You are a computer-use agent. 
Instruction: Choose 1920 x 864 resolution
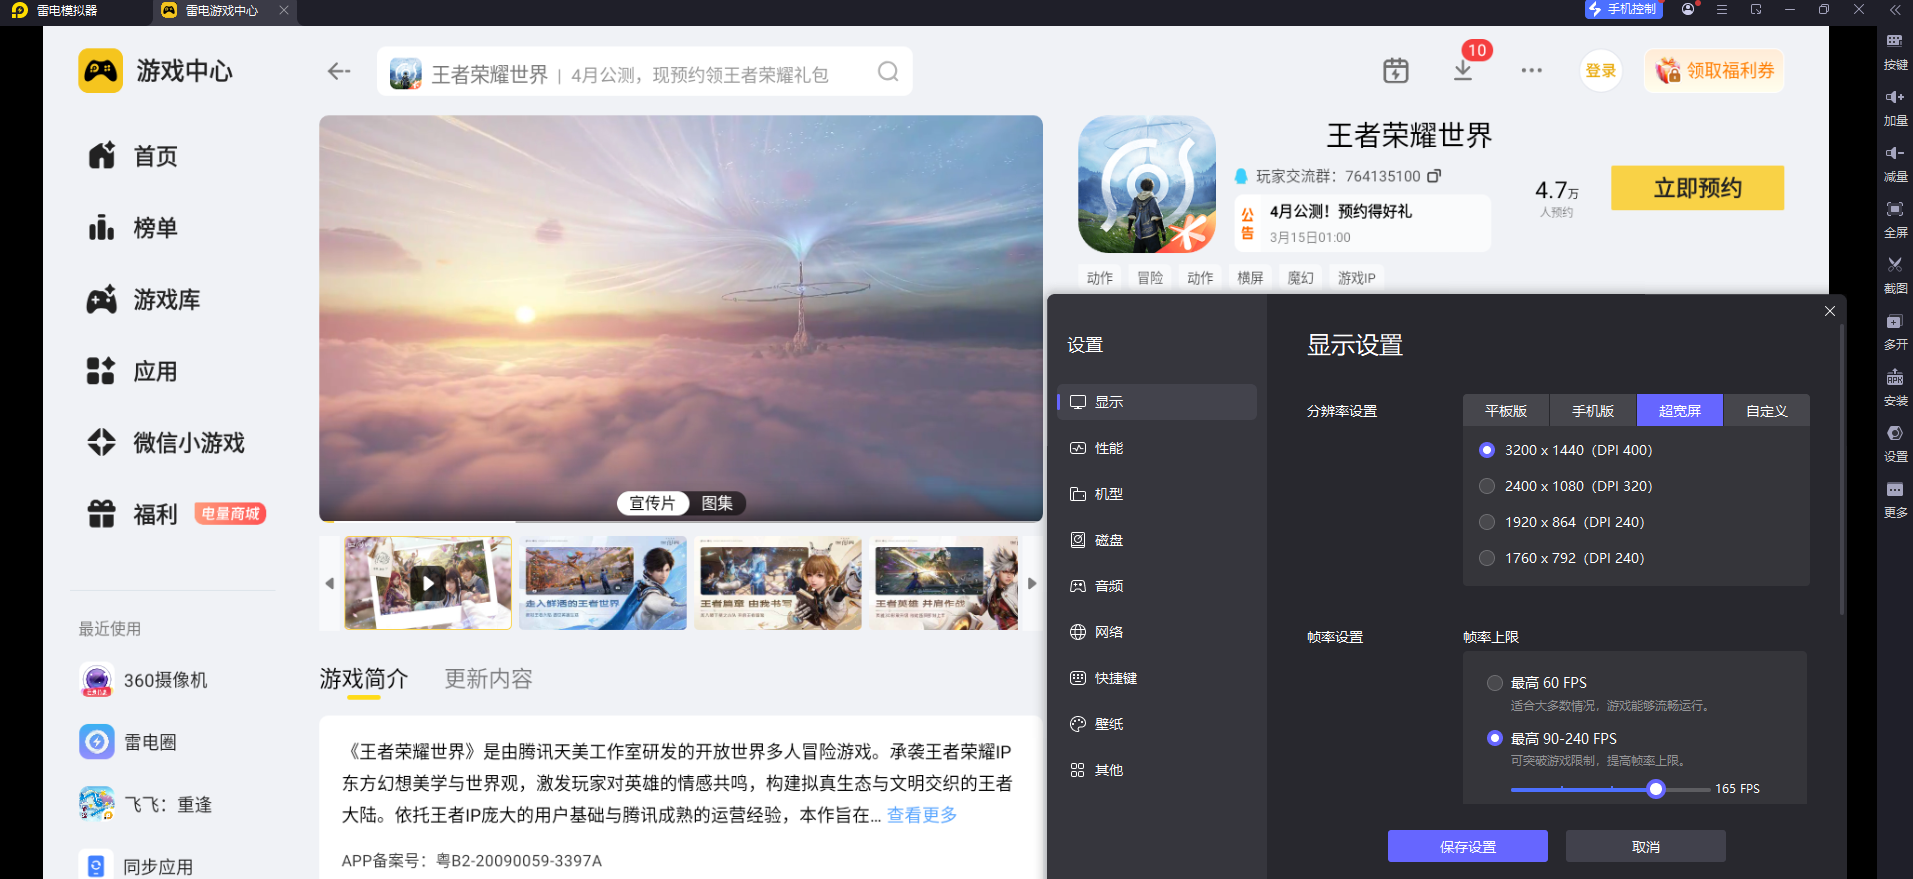pos(1487,522)
